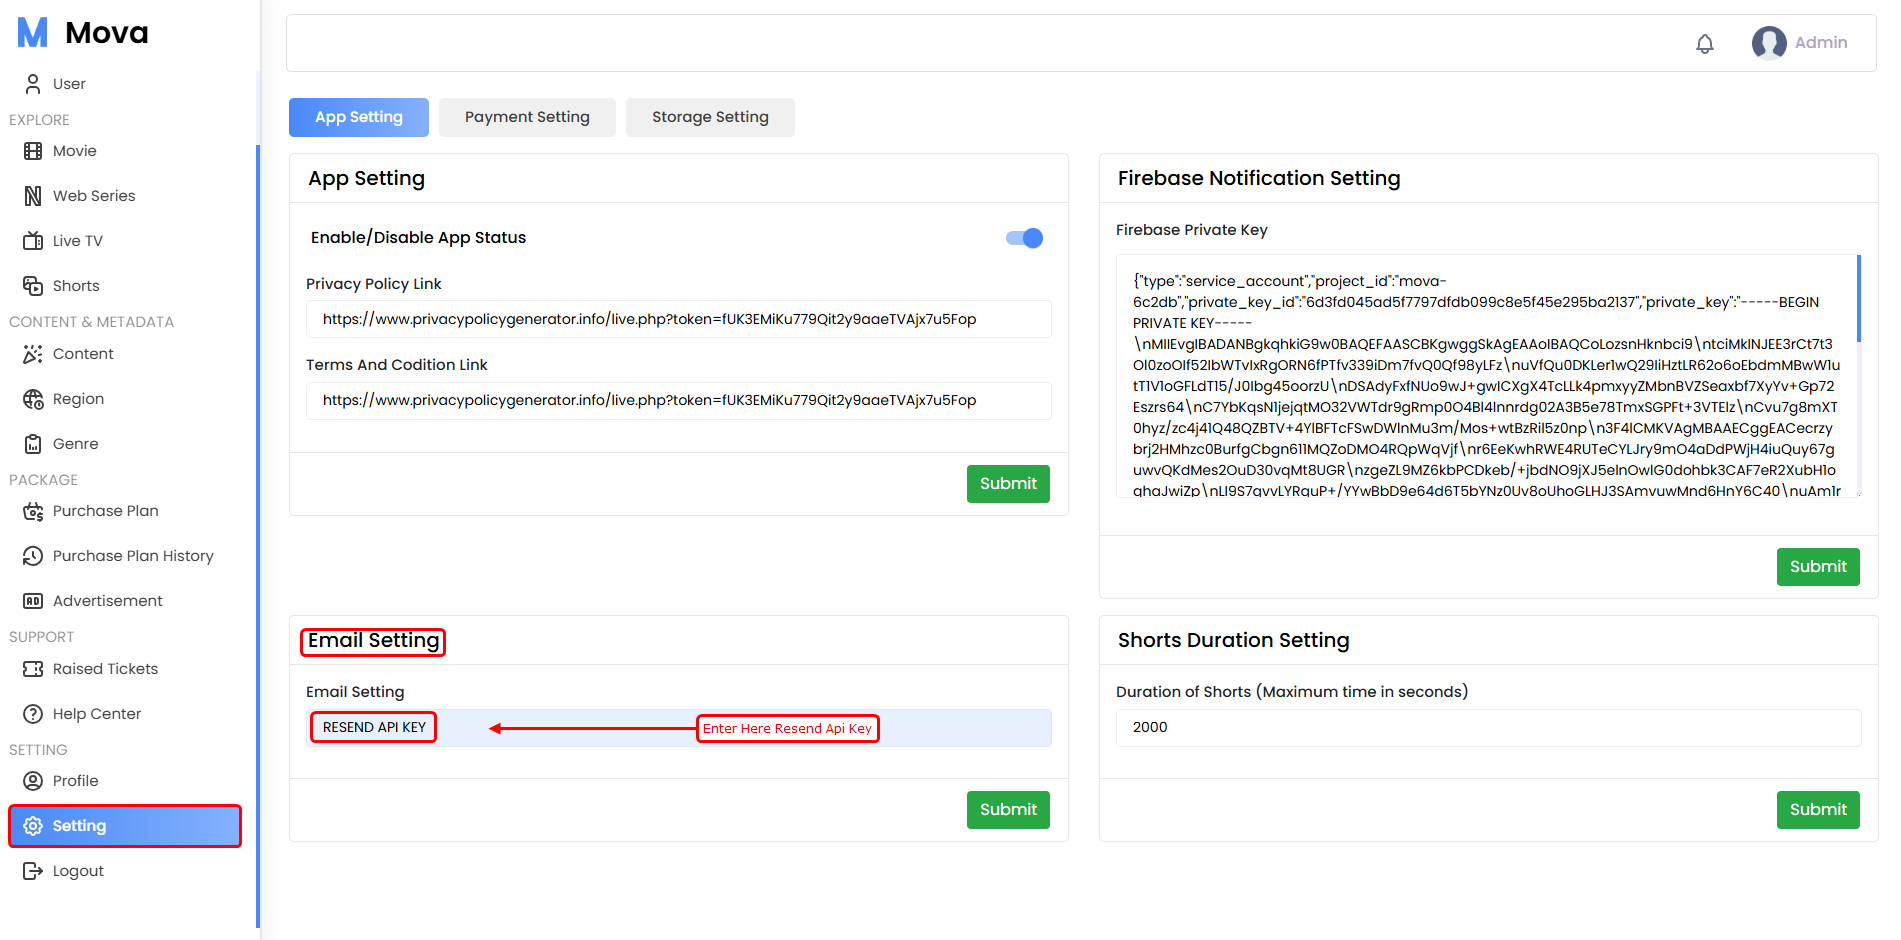Click the Privacy Policy Link field
This screenshot has height=940, width=1901.
(x=678, y=319)
